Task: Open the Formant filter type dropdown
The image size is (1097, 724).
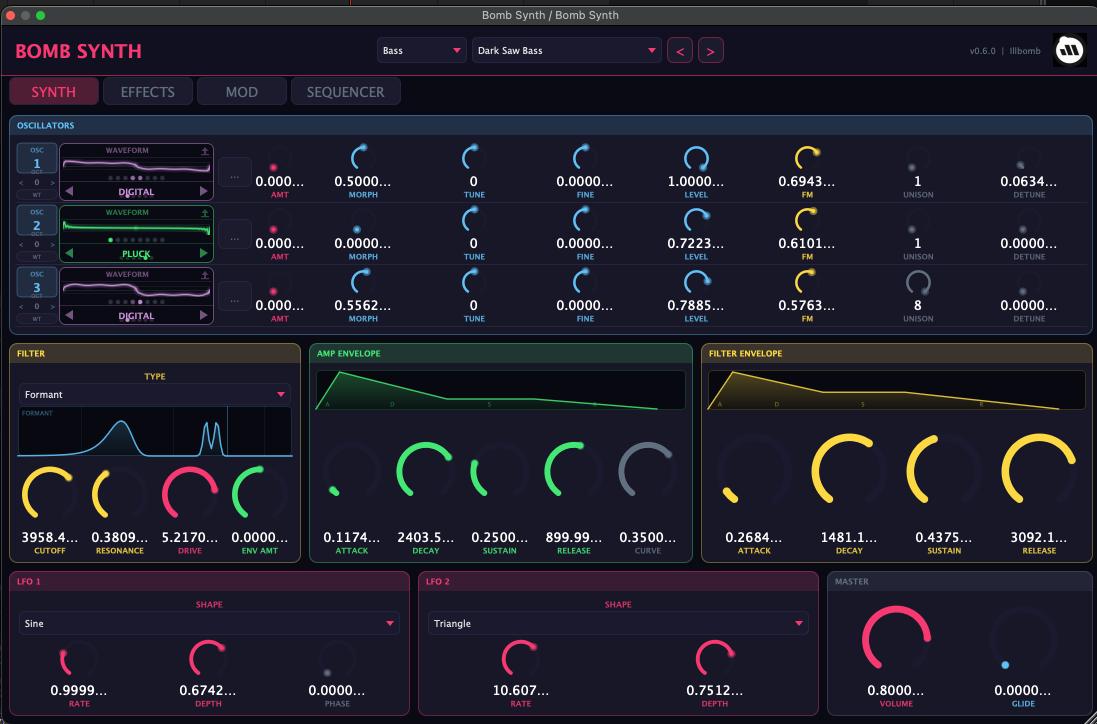Action: point(155,394)
